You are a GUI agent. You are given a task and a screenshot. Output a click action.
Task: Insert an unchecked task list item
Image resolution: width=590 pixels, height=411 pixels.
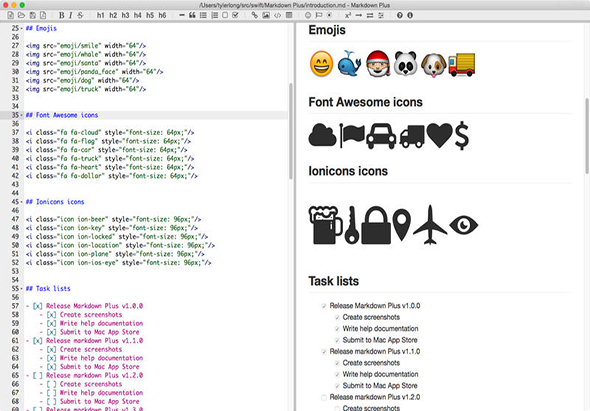(x=225, y=15)
